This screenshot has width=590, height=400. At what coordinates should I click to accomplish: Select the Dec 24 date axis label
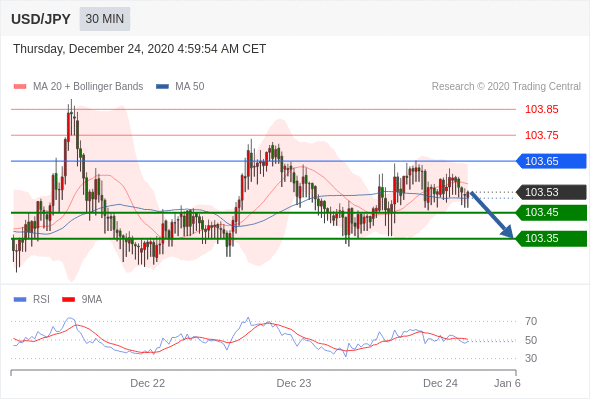(440, 383)
